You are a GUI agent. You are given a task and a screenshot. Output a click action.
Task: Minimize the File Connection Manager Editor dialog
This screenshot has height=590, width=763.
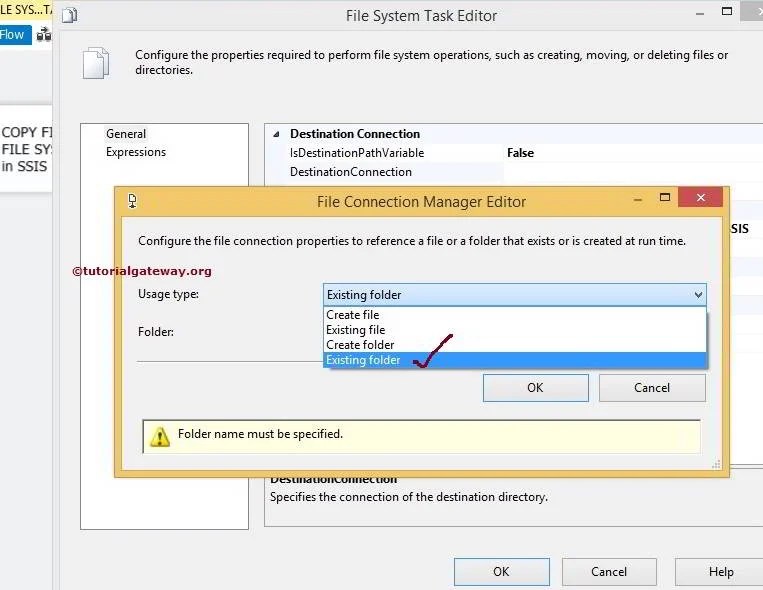click(637, 199)
